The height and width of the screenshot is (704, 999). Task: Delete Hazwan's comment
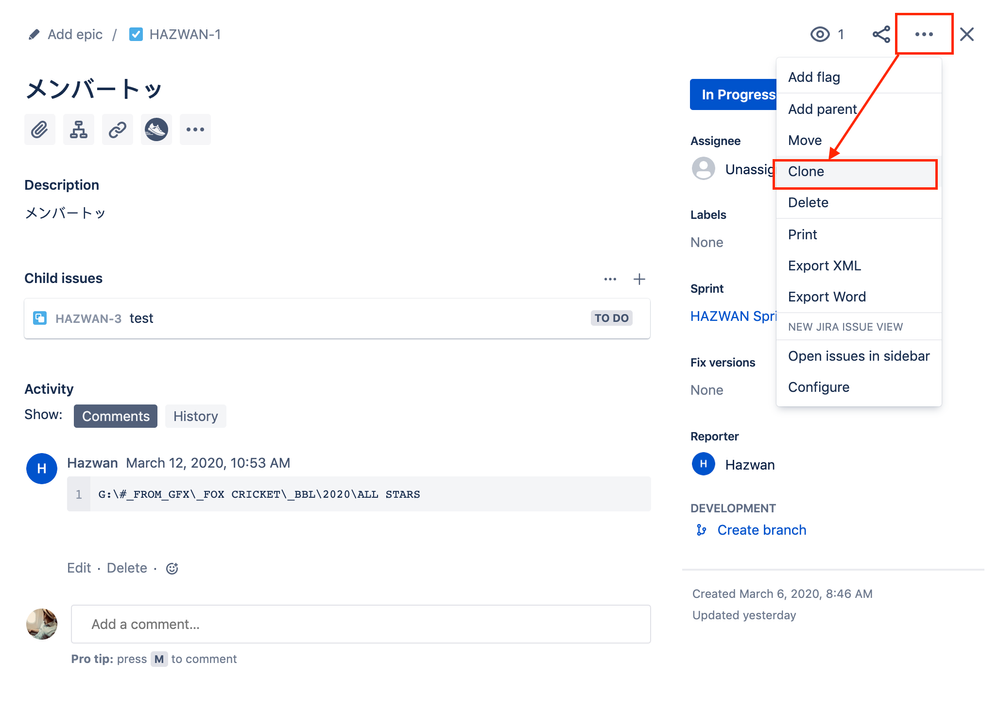click(x=127, y=568)
